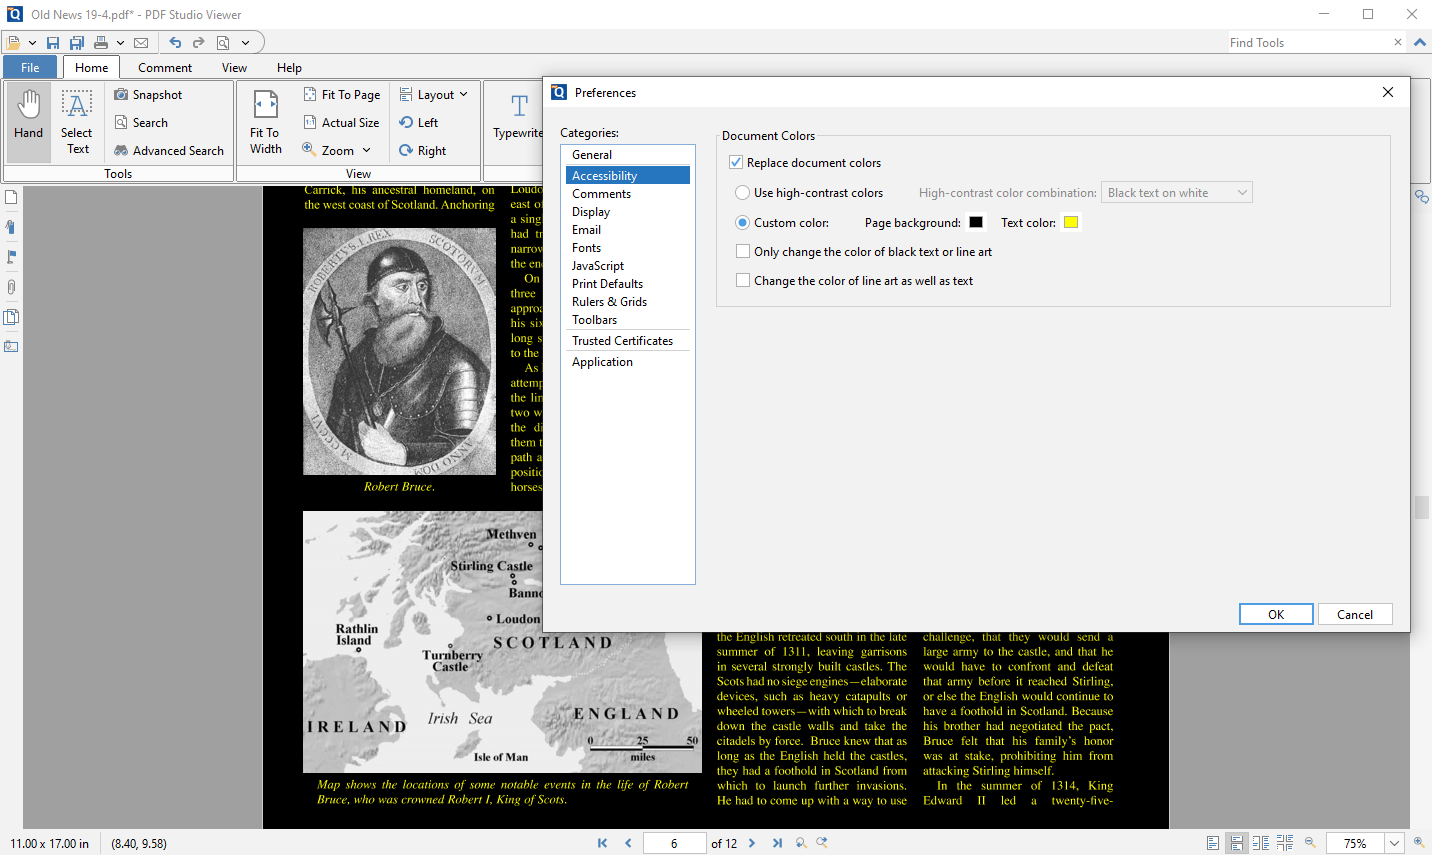Expand dropdown arrow next to Print icon
1432x855 pixels.
coord(120,43)
